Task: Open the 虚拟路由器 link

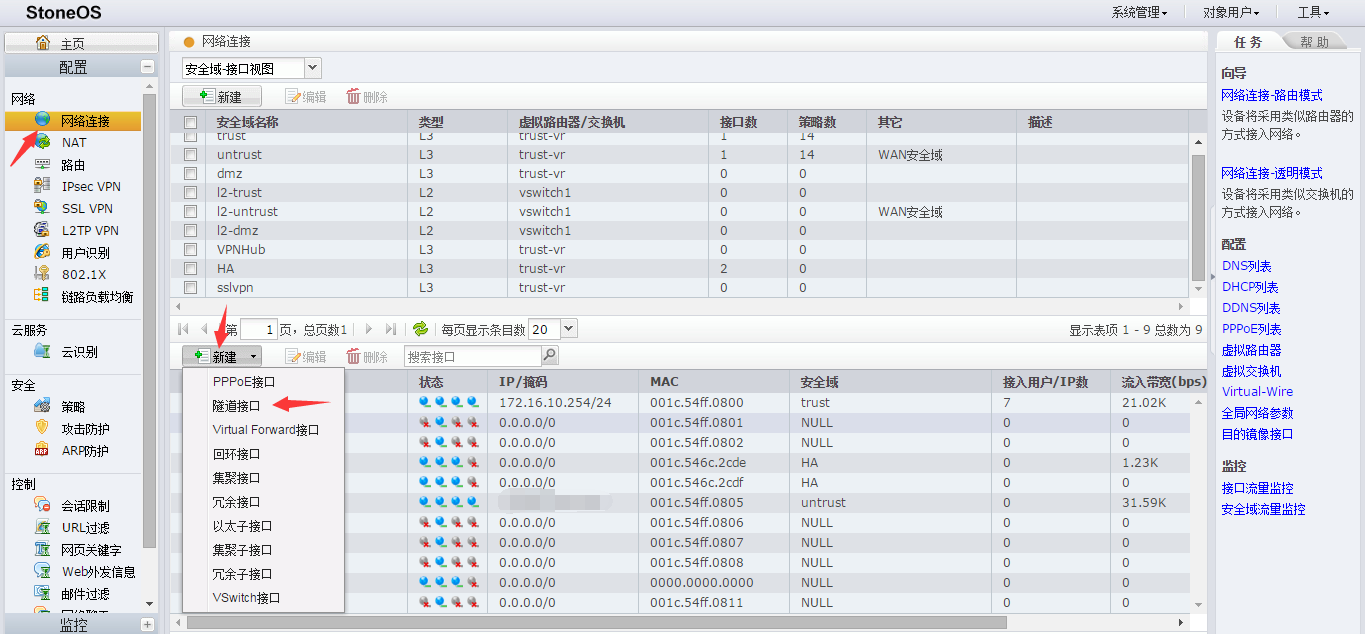Action: (x=1251, y=350)
